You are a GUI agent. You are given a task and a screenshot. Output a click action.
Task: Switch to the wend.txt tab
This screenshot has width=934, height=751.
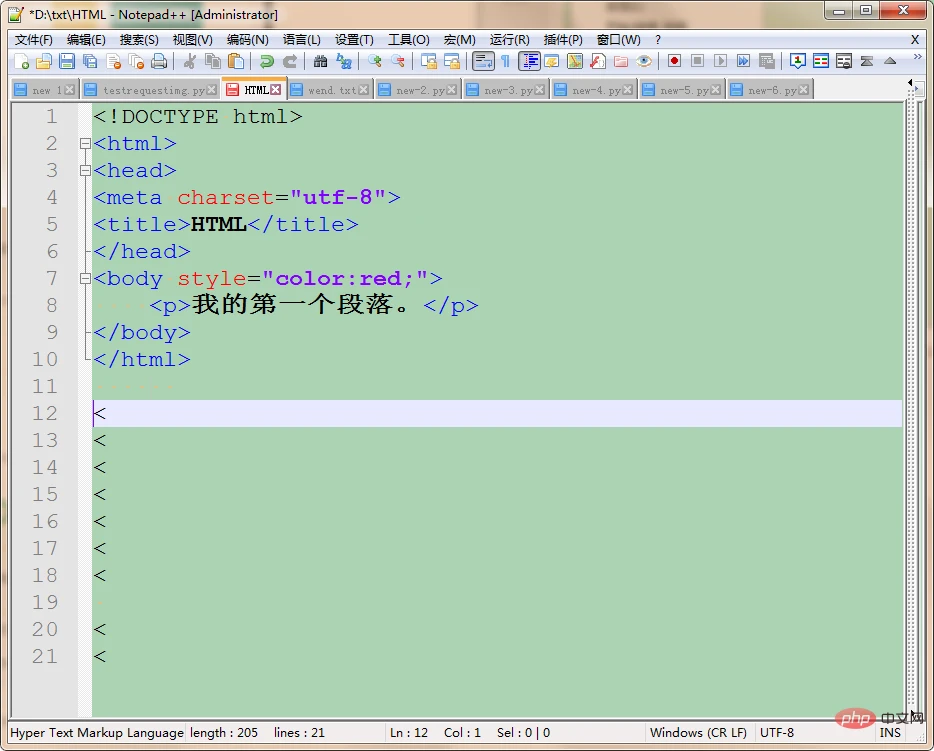[330, 88]
